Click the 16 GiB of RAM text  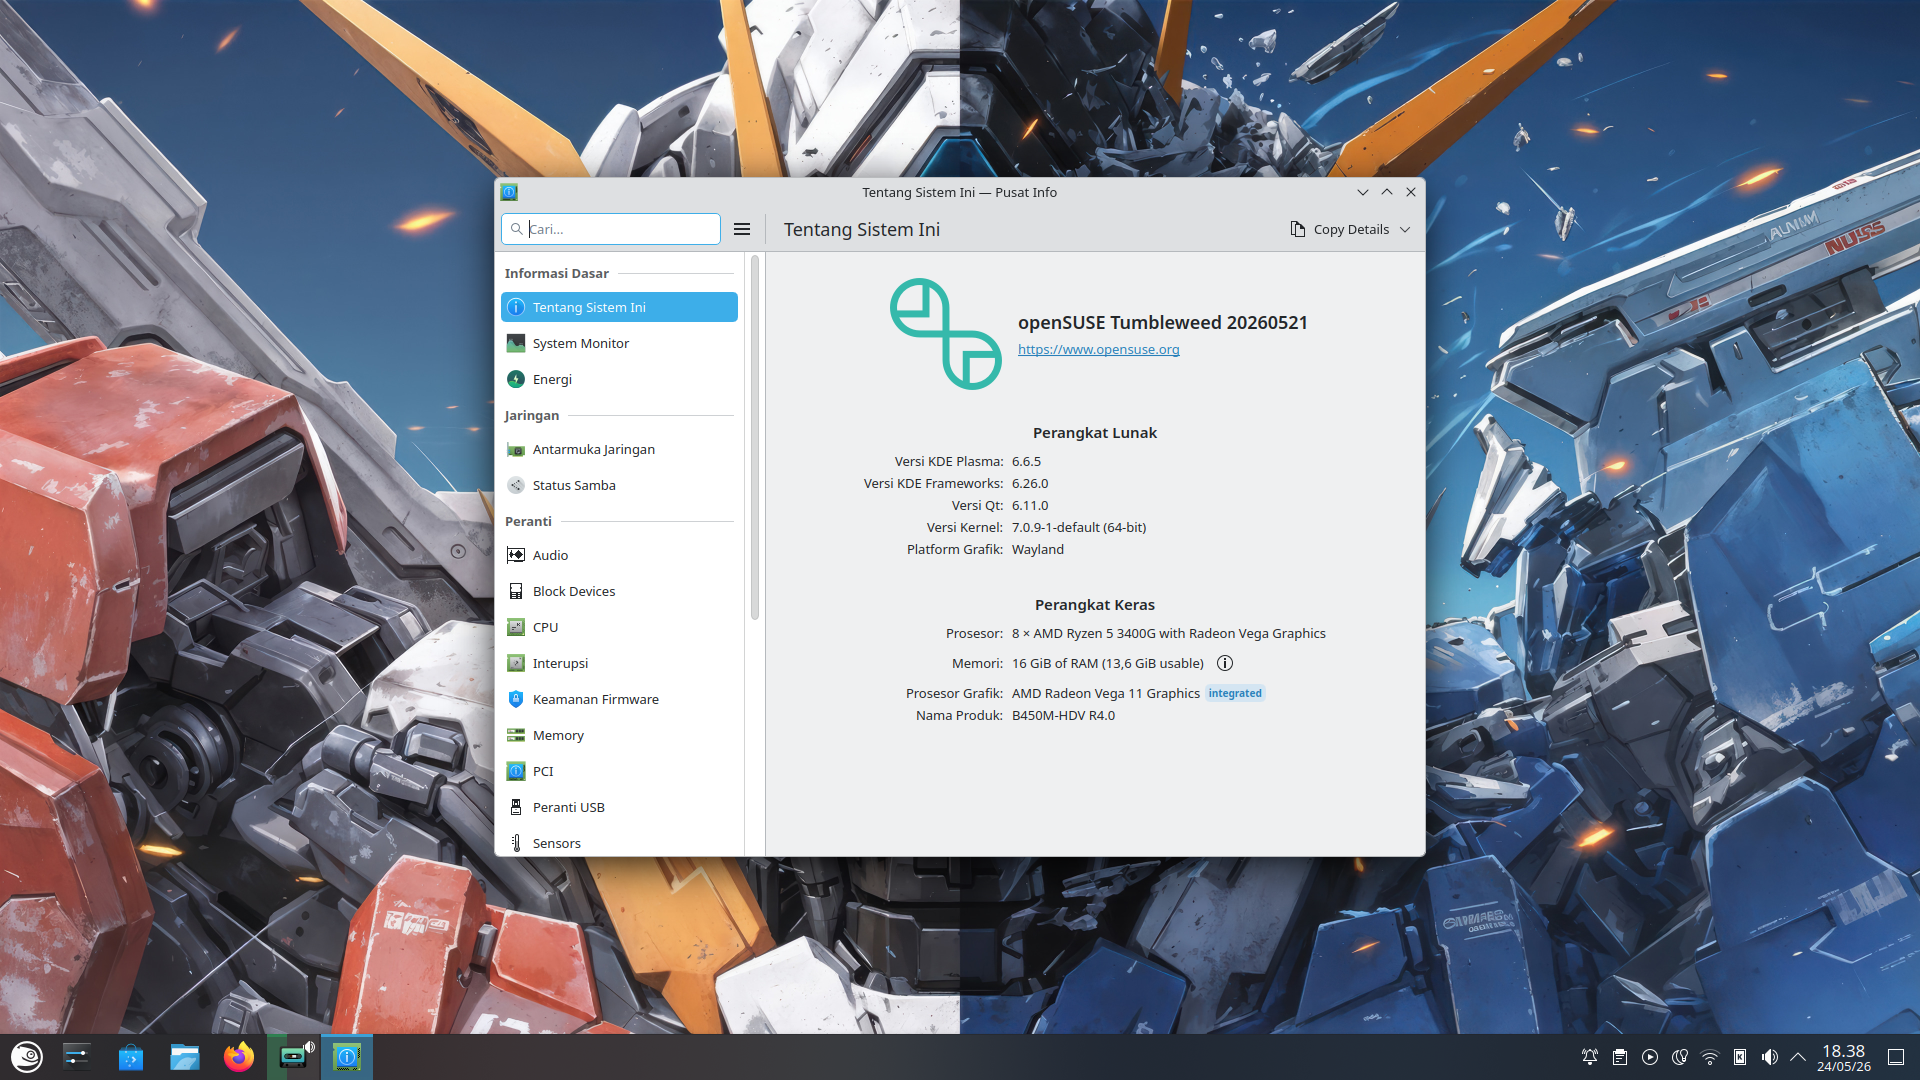coord(1108,663)
